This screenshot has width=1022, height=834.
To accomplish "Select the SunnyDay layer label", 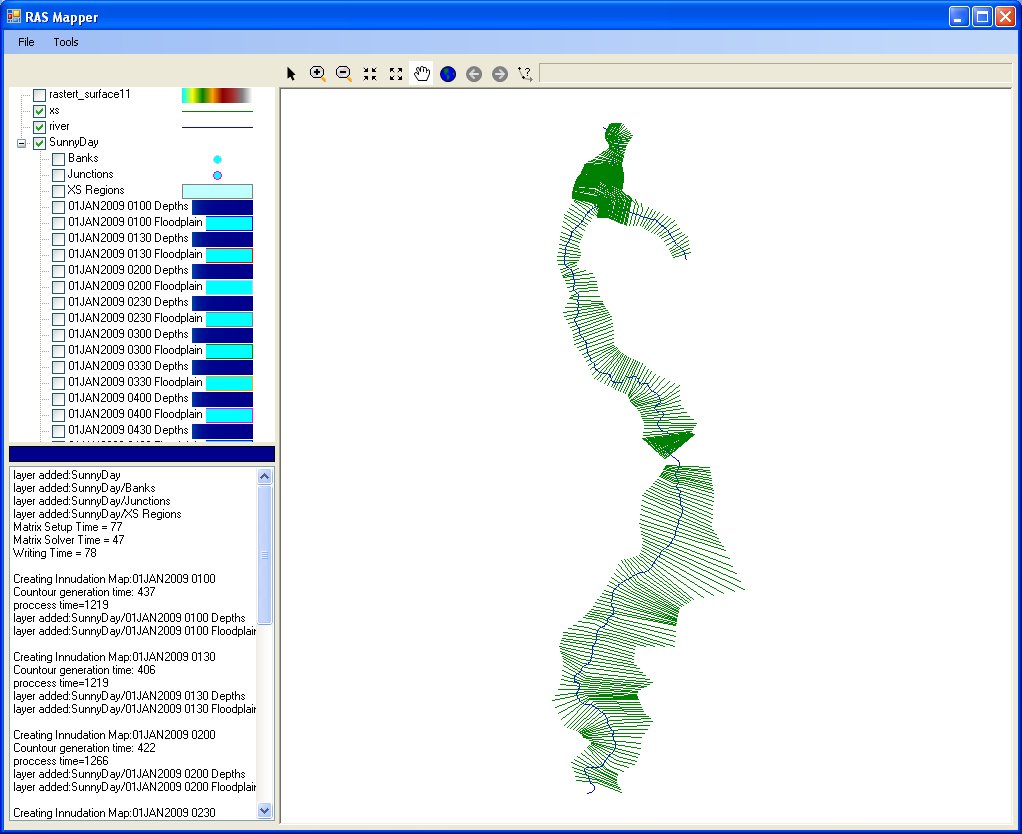I will tap(74, 142).
